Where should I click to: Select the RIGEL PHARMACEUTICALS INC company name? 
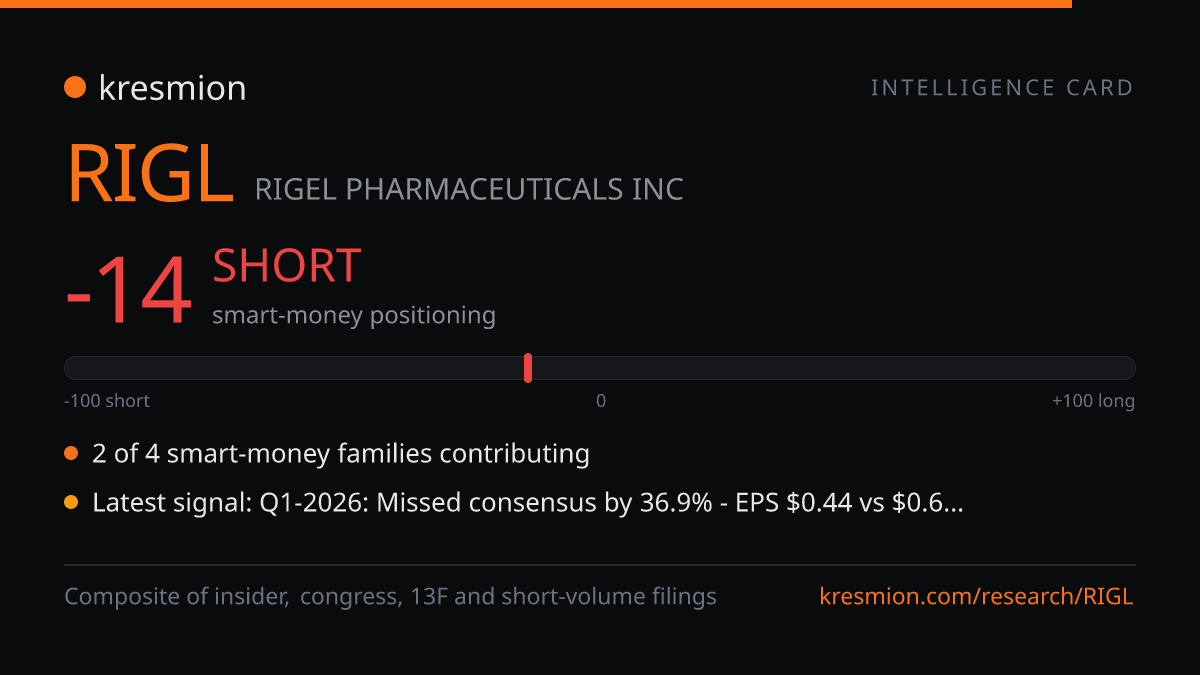point(469,189)
